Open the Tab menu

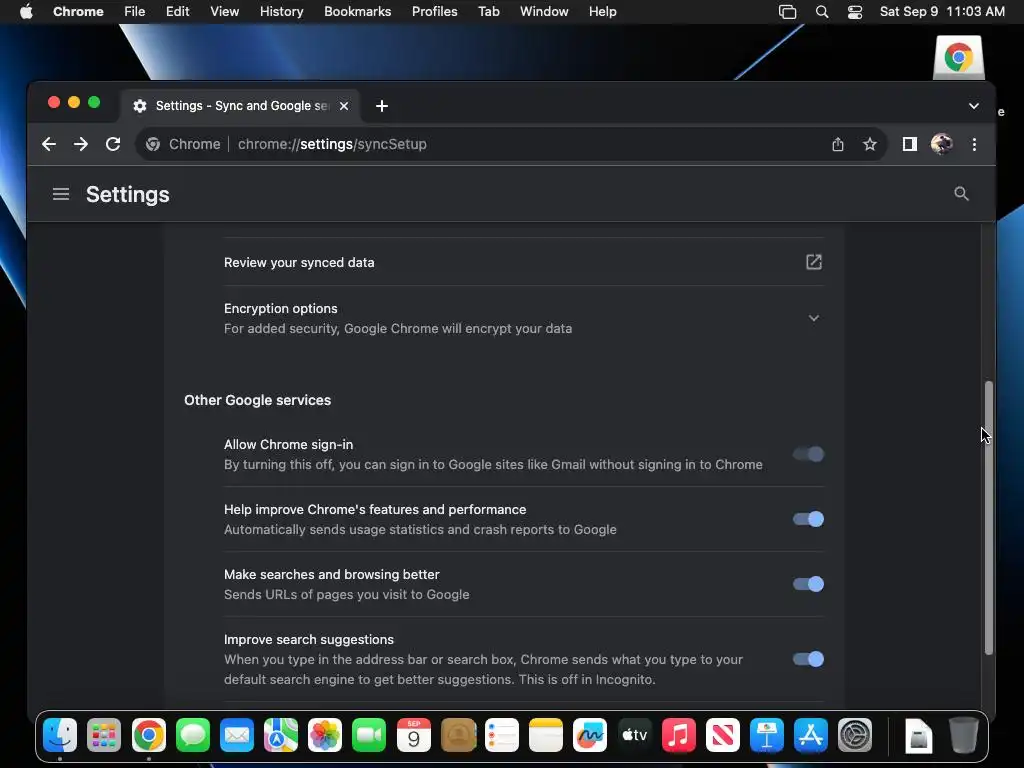point(488,11)
